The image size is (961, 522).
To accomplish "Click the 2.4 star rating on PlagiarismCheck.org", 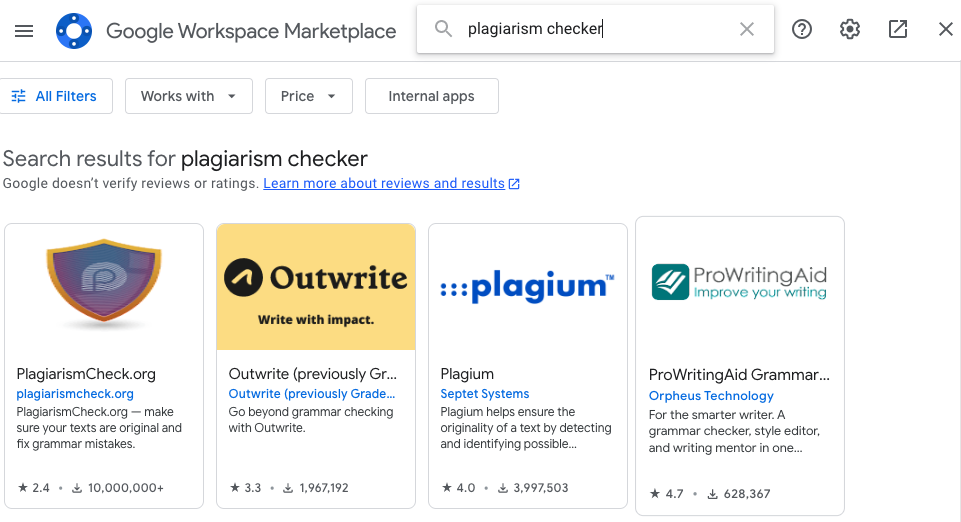I will [x=34, y=488].
